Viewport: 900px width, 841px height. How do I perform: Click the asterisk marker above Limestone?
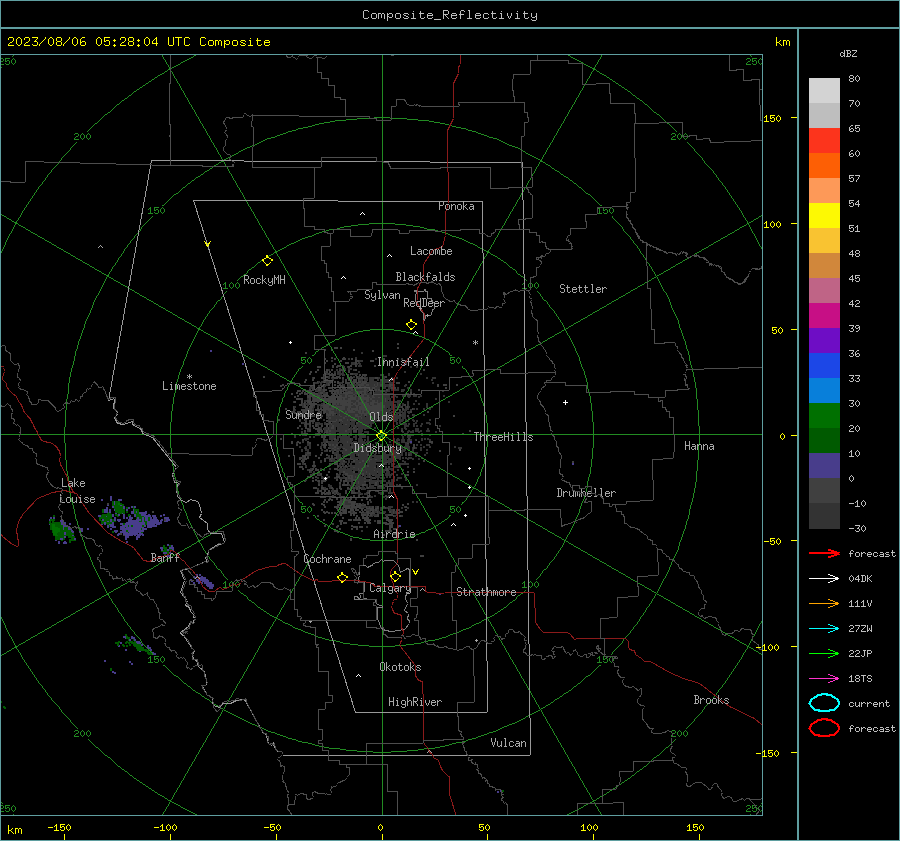coord(189,377)
